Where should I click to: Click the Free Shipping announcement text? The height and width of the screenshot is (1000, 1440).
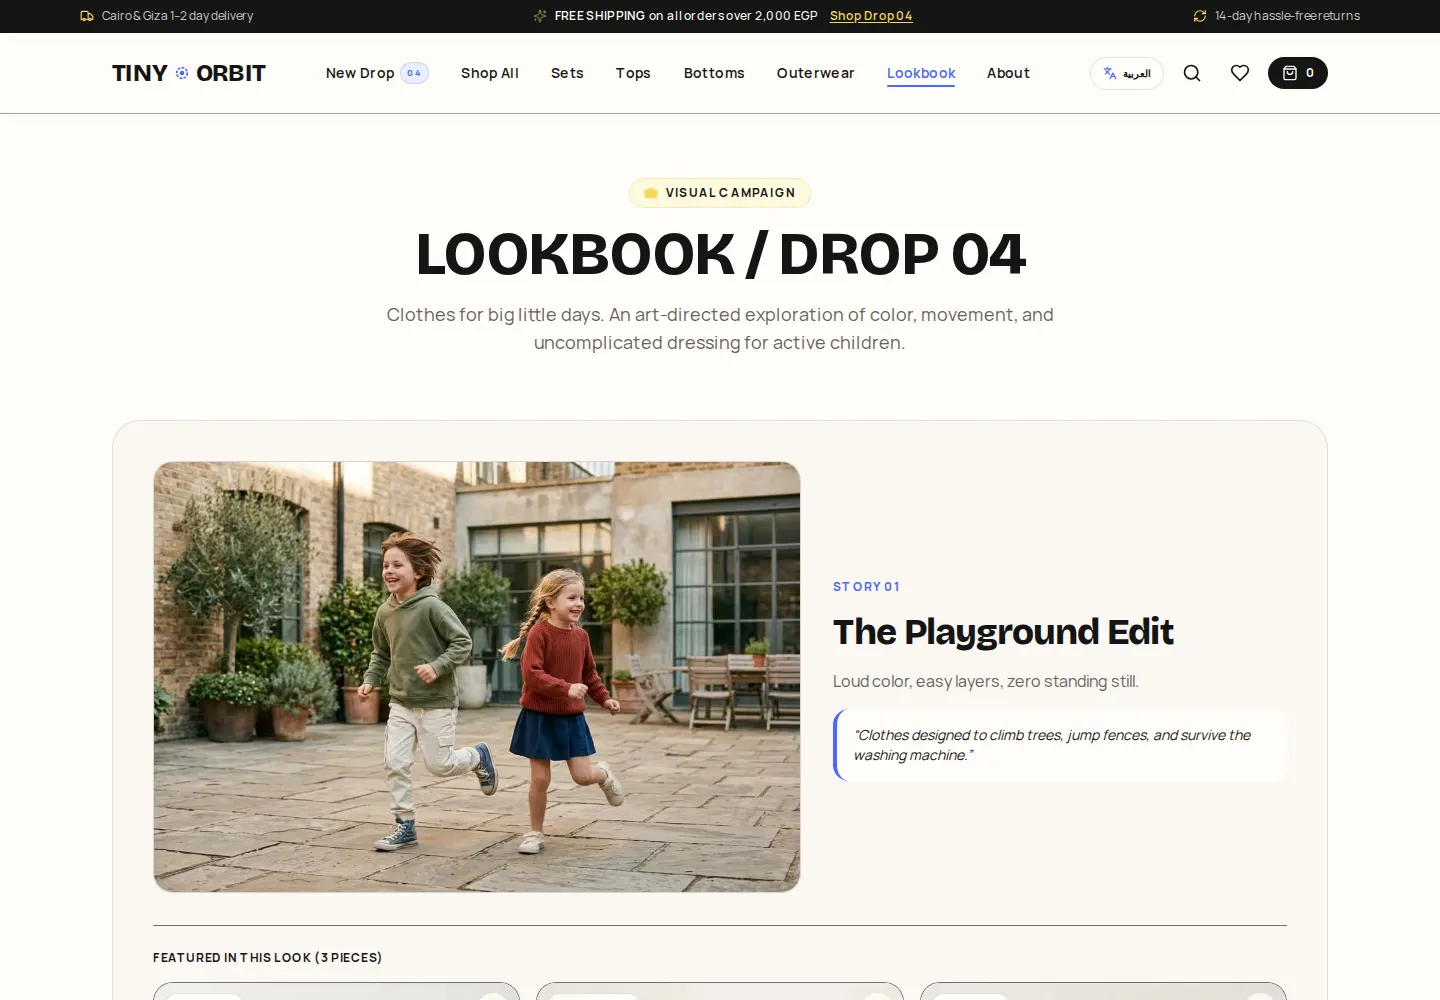(x=686, y=16)
